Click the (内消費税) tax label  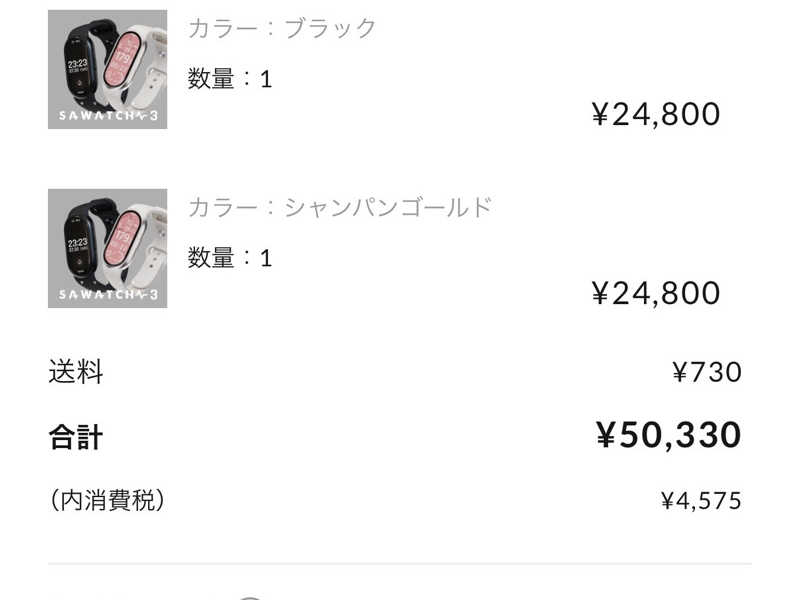click(x=107, y=500)
